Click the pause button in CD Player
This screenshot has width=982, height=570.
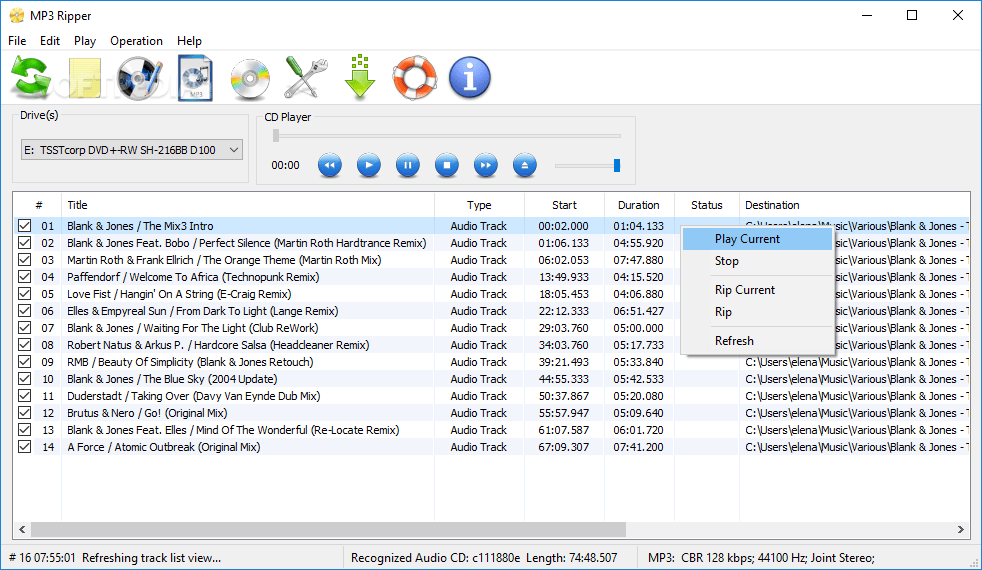(408, 165)
